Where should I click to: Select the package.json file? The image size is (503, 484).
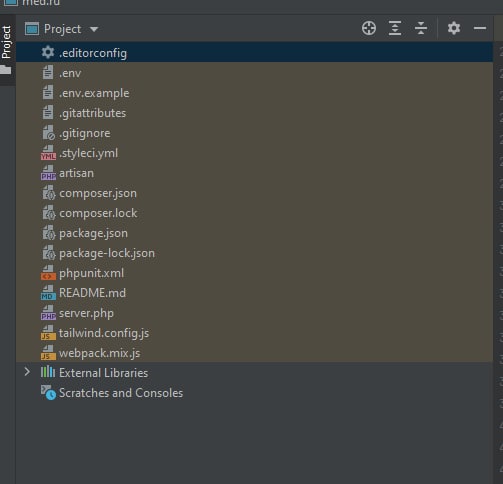click(x=254, y=233)
